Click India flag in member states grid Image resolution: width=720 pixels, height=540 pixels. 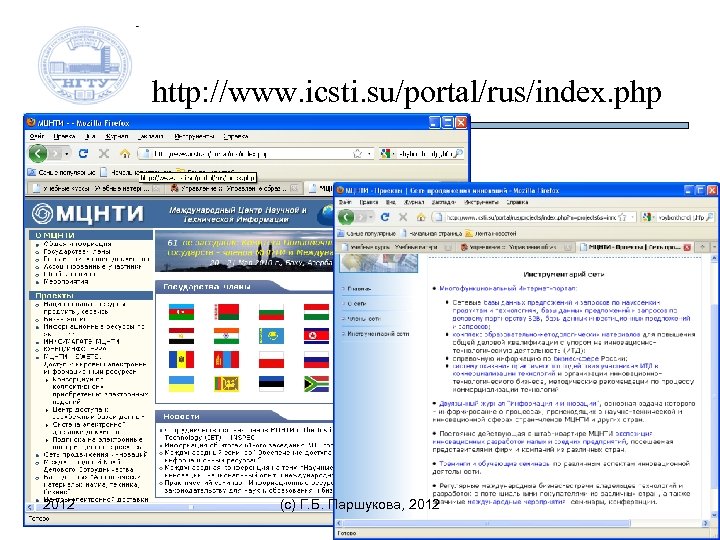point(226,336)
